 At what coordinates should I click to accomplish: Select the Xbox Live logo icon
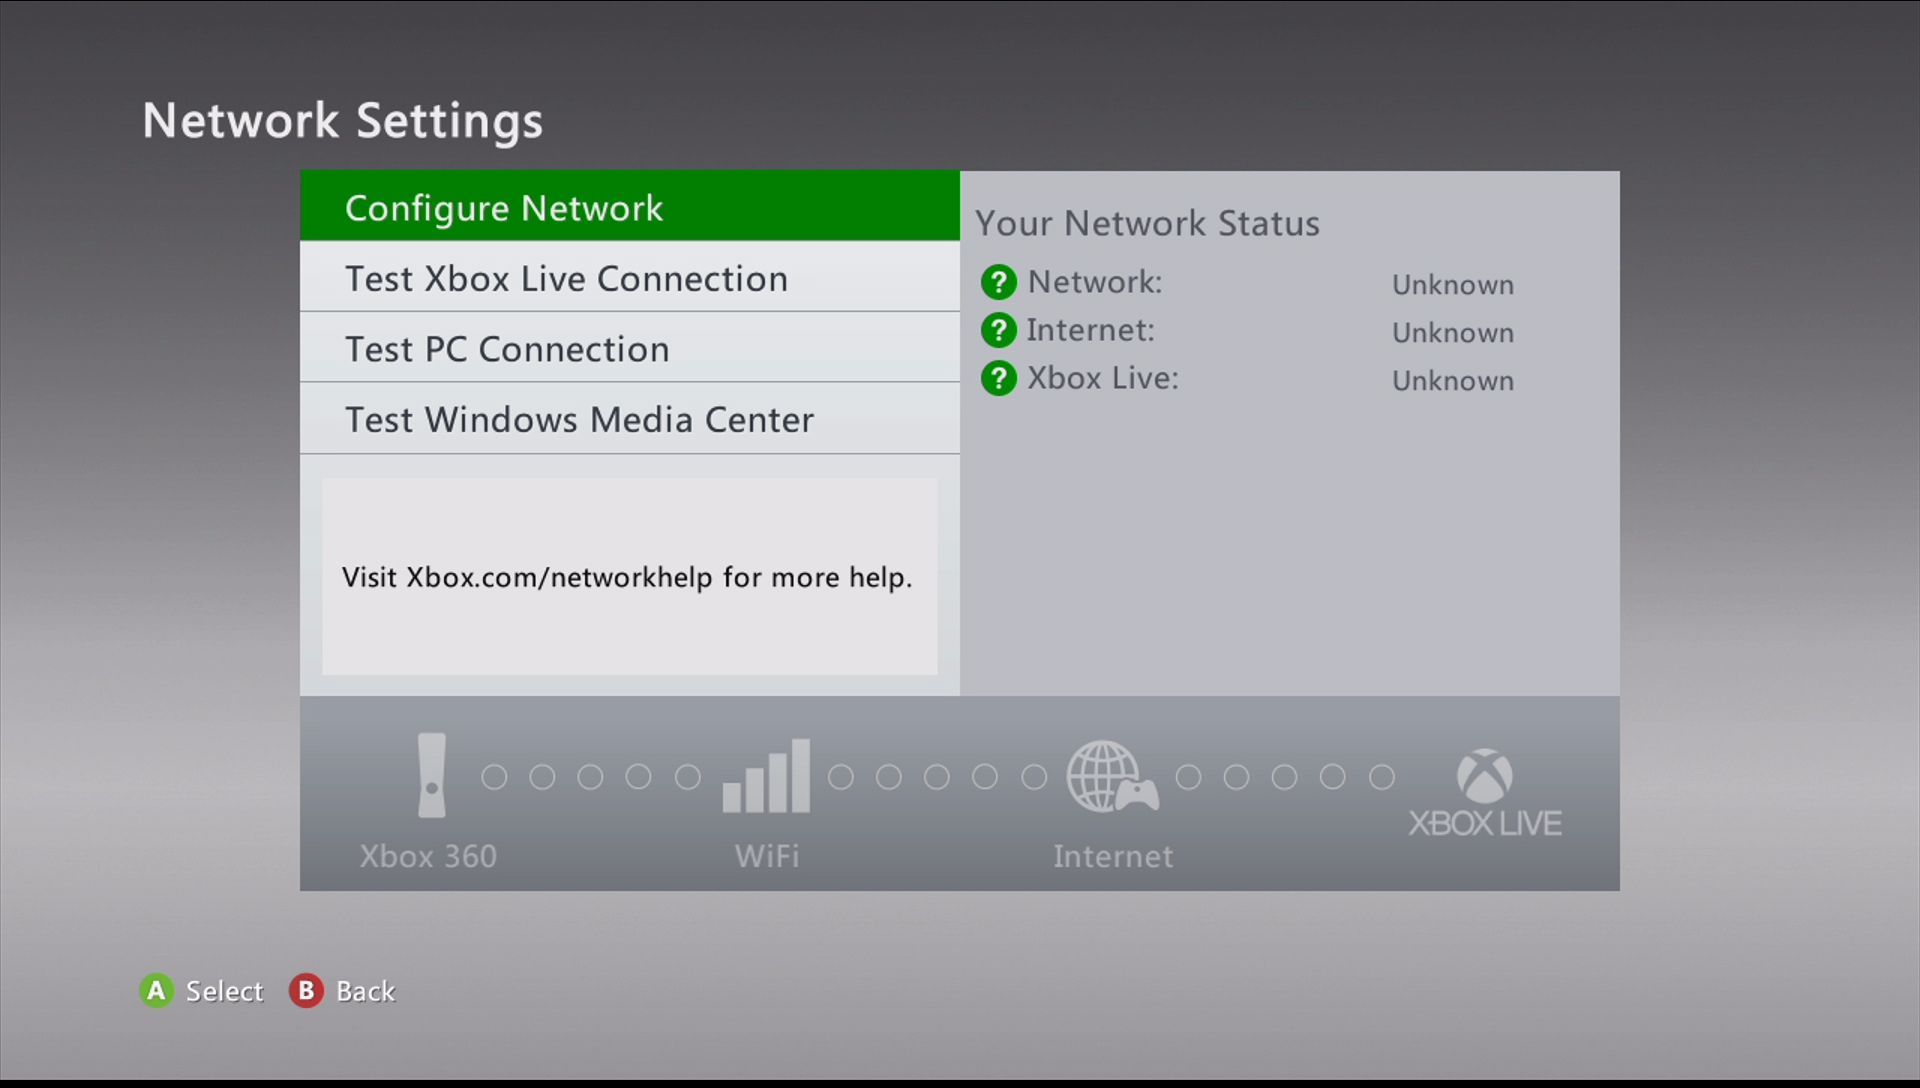(x=1484, y=778)
